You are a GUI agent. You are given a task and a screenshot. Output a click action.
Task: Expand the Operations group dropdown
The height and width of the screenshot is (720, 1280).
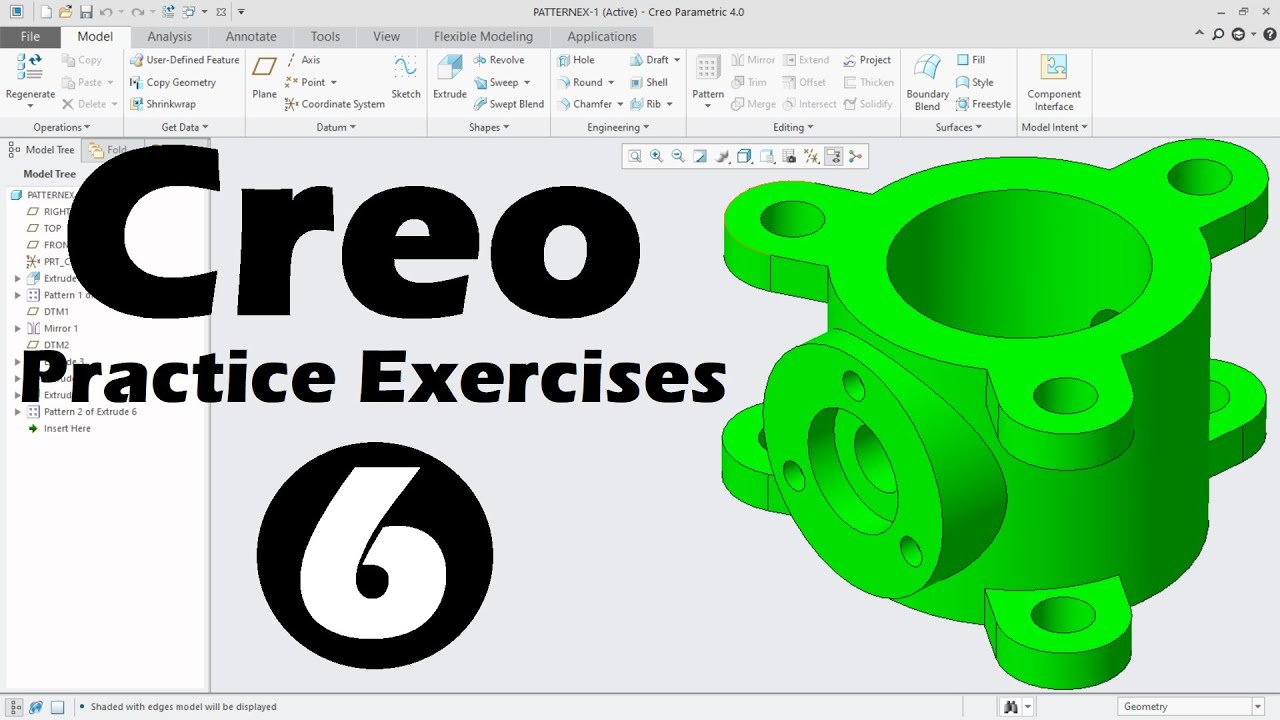click(62, 127)
